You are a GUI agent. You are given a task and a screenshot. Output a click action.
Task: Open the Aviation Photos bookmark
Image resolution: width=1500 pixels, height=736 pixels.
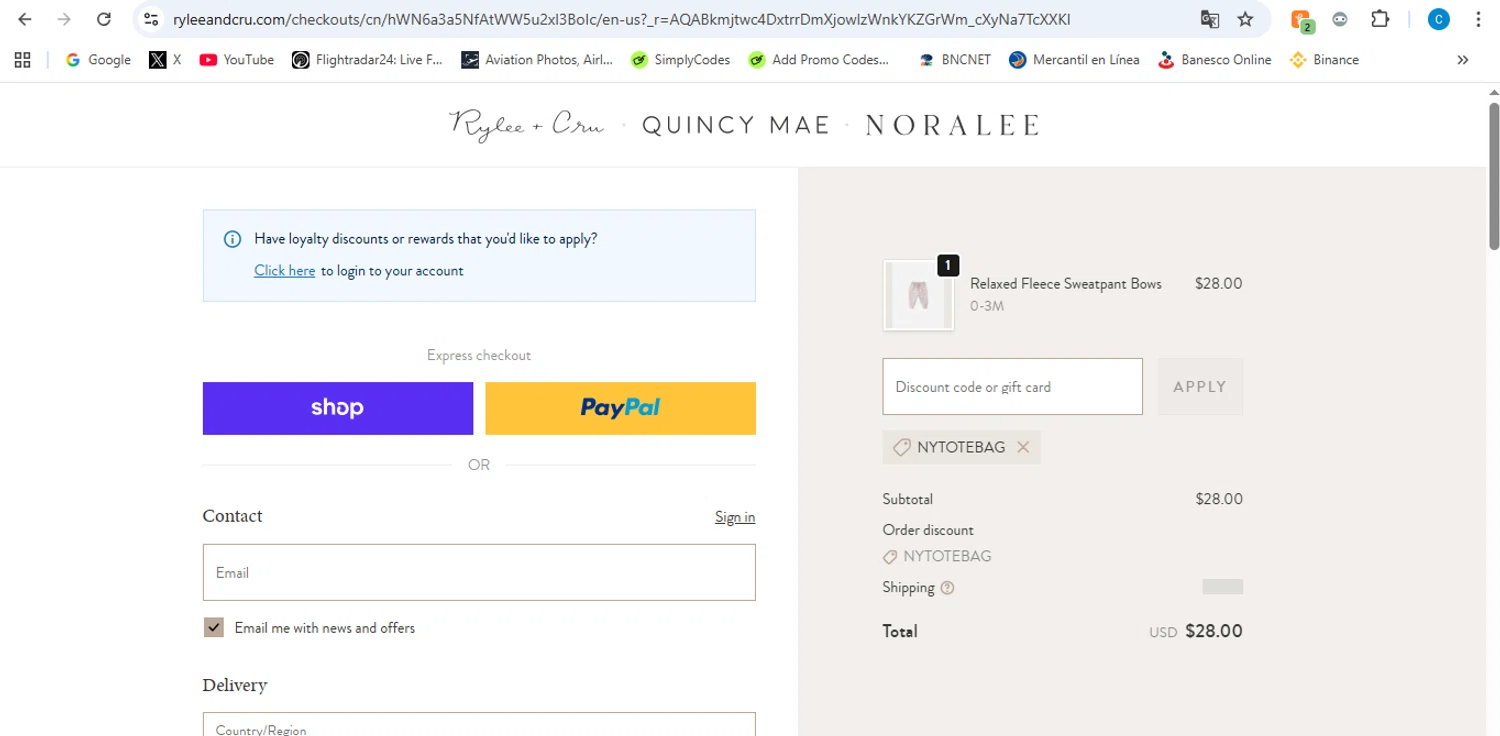coord(537,60)
